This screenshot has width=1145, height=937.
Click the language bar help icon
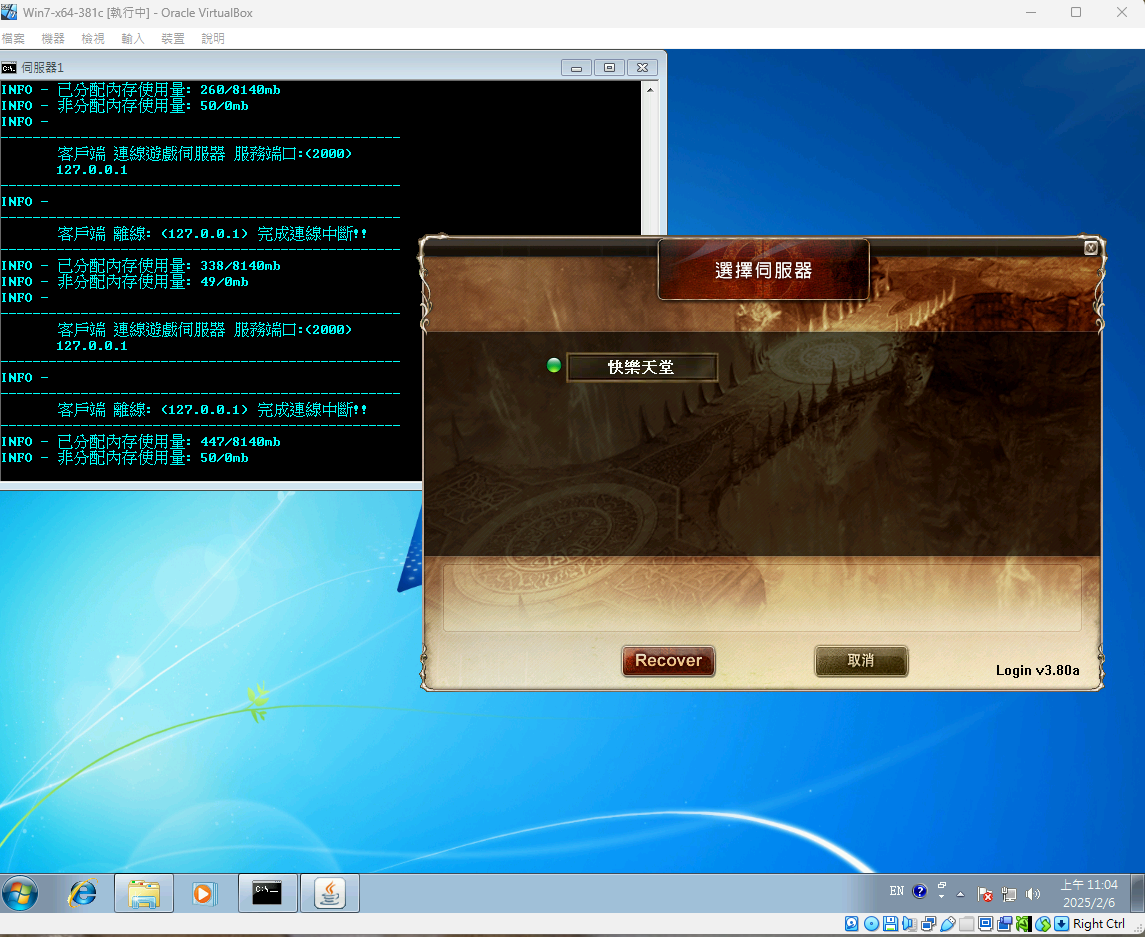[x=920, y=891]
